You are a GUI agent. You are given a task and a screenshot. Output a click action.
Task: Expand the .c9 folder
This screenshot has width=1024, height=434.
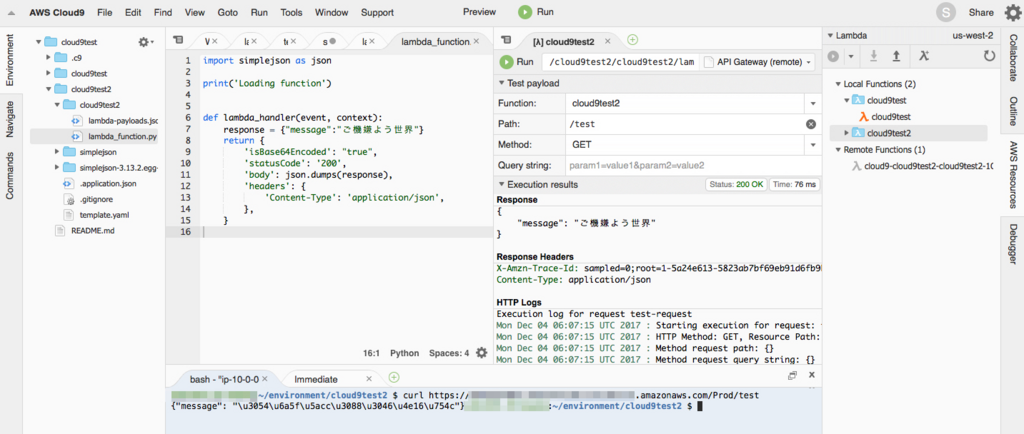click(x=48, y=57)
